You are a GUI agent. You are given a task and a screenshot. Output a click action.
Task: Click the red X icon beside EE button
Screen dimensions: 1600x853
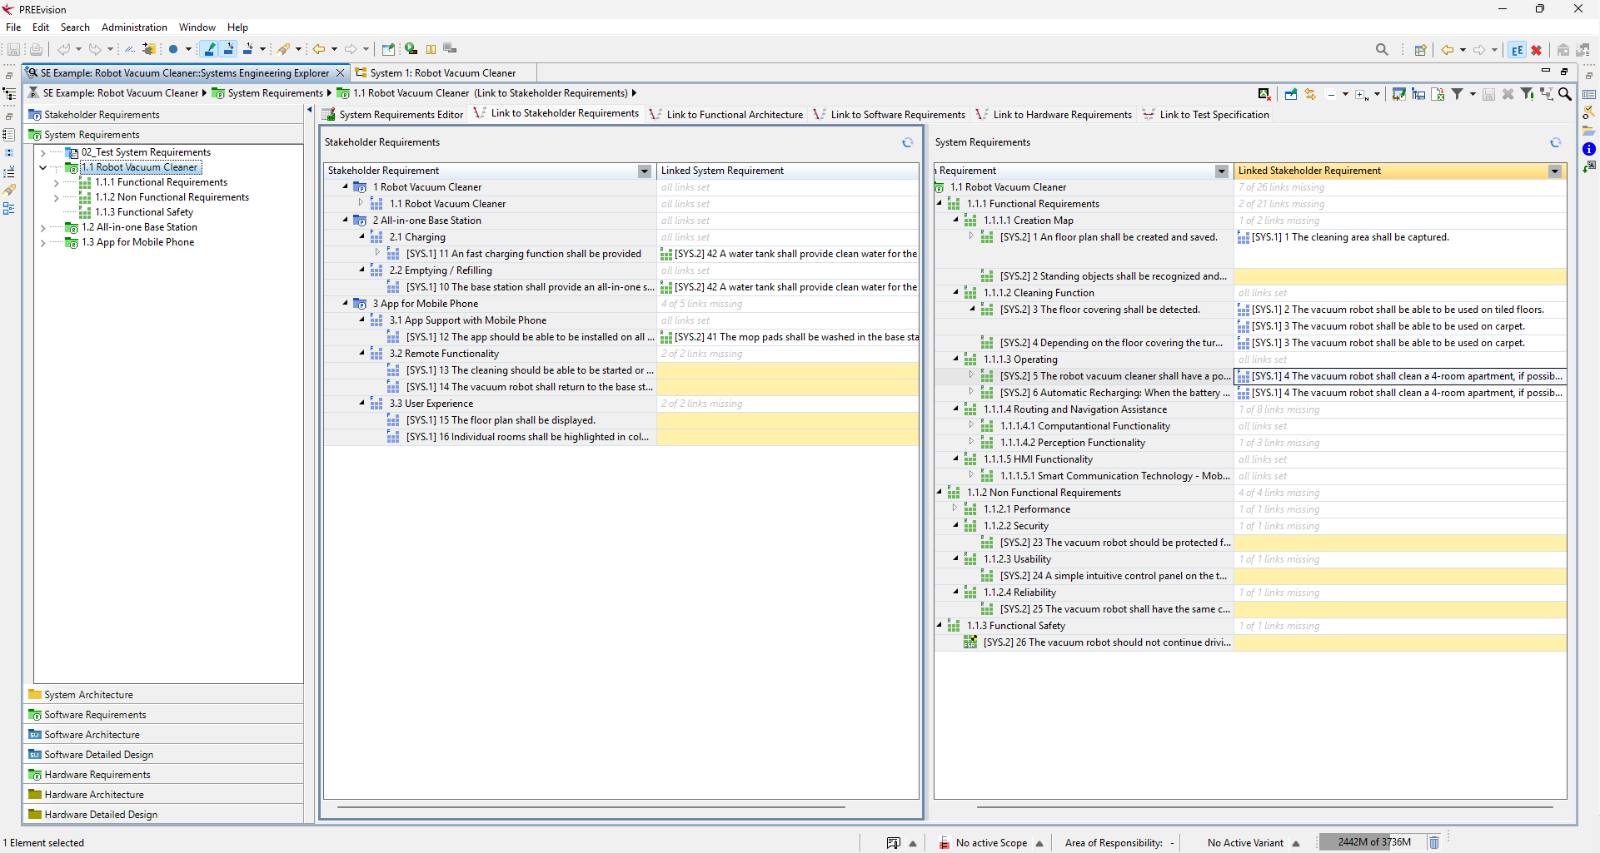point(1537,50)
